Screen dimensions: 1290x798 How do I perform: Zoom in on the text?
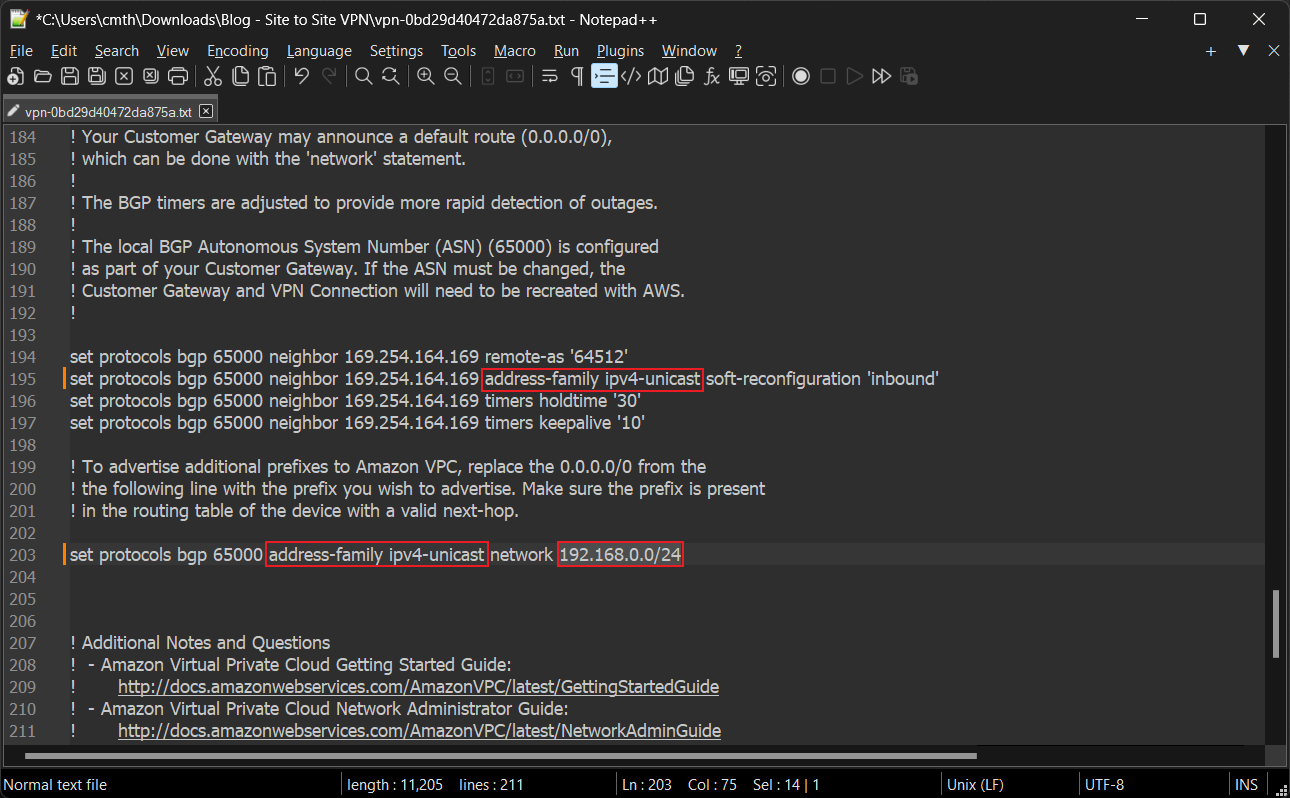click(425, 76)
